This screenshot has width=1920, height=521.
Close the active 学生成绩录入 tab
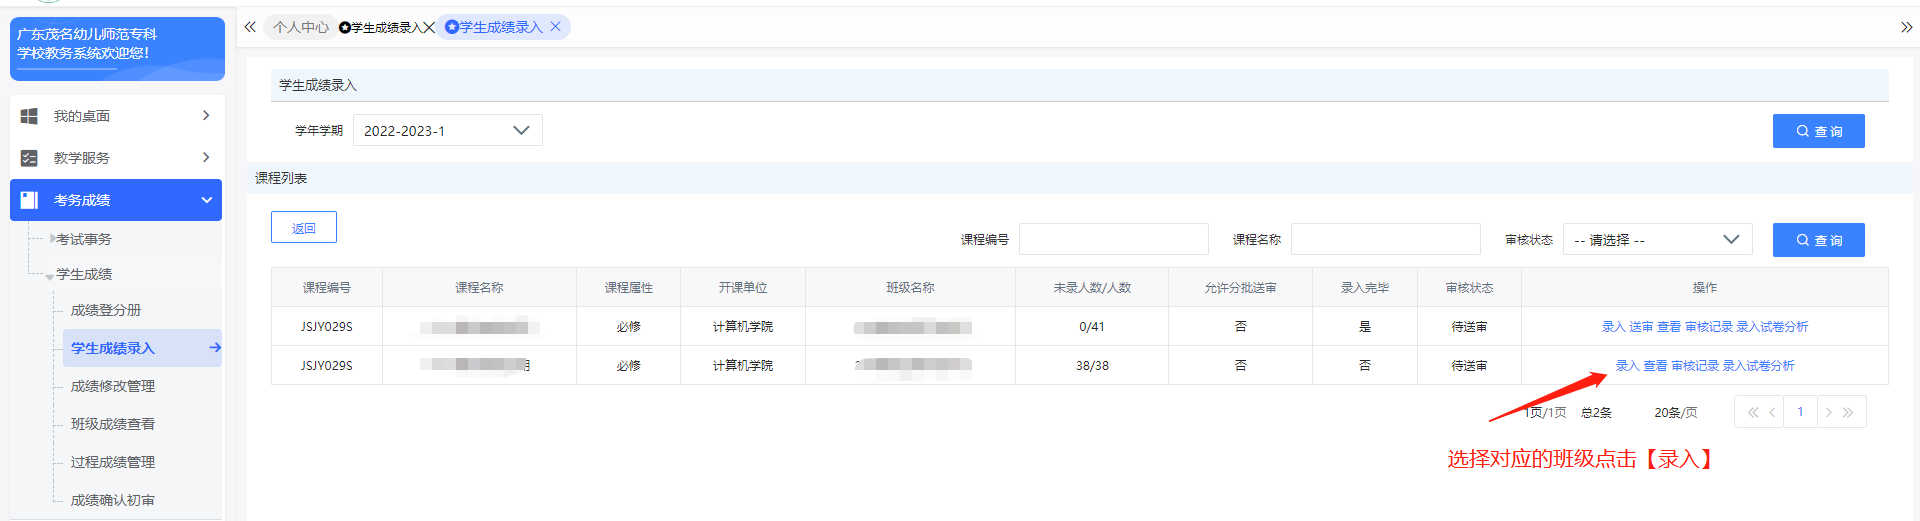pos(556,27)
